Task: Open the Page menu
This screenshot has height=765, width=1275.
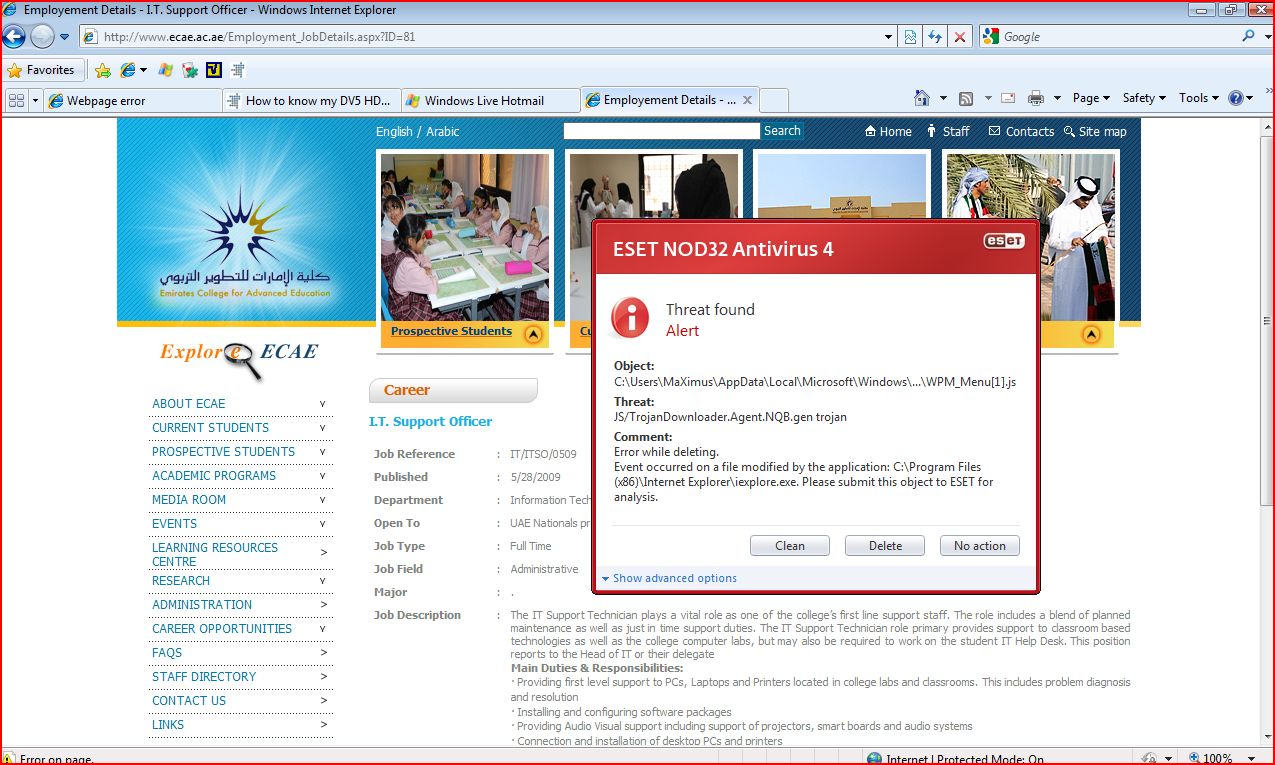Action: 1091,98
